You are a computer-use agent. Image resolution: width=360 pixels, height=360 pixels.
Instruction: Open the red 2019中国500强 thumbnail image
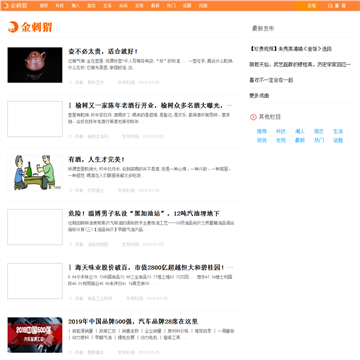click(x=35, y=335)
